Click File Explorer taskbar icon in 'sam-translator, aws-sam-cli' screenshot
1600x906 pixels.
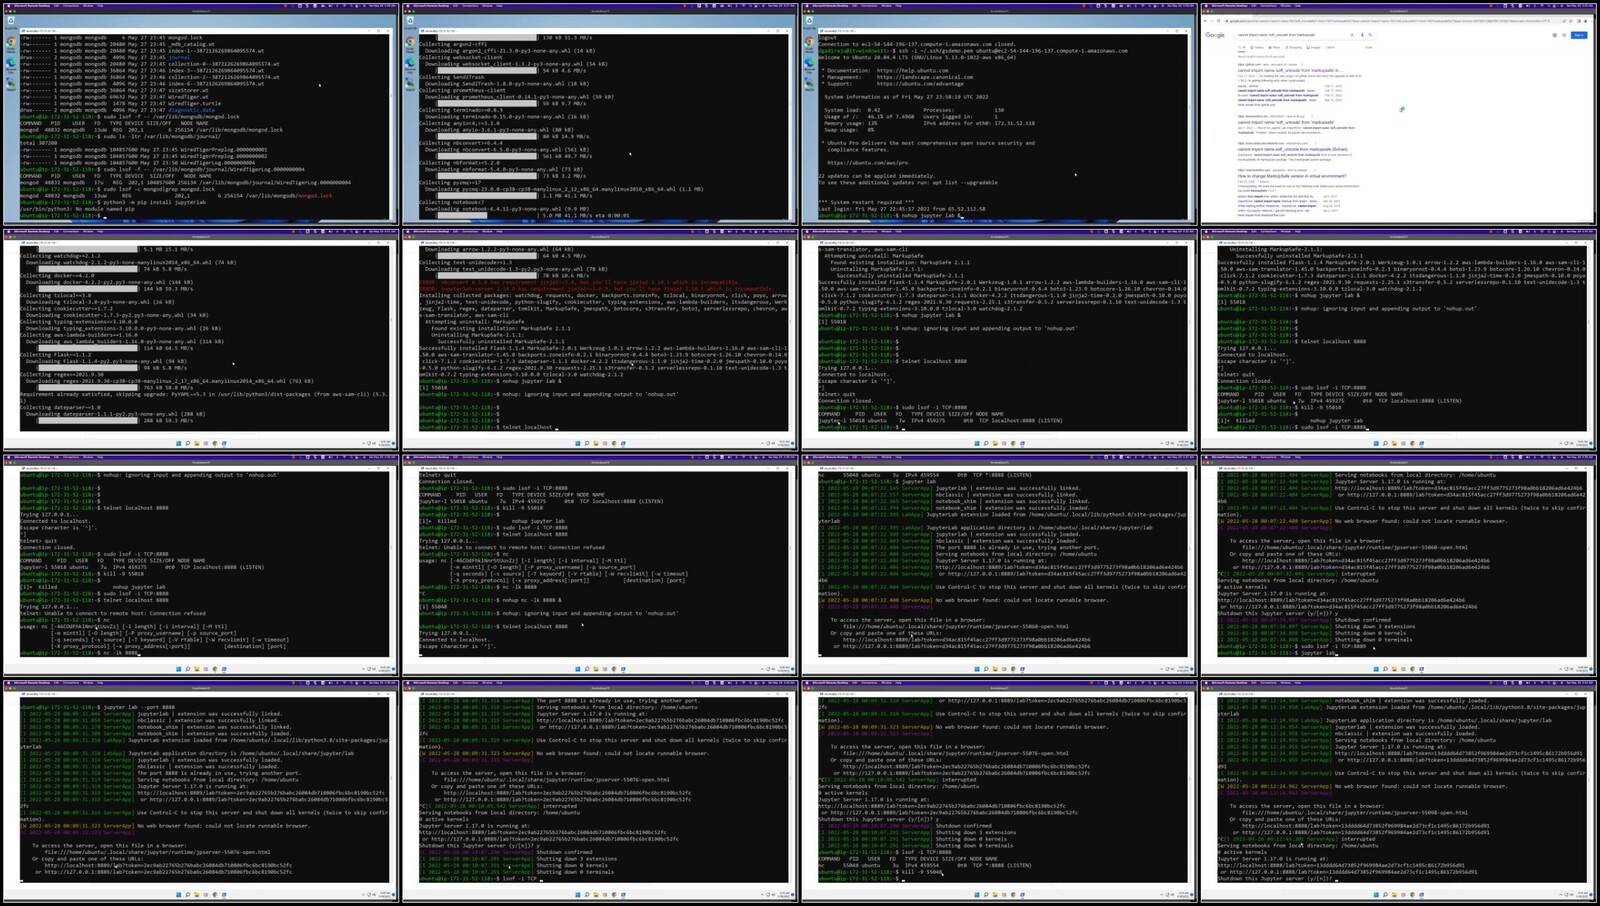point(995,443)
